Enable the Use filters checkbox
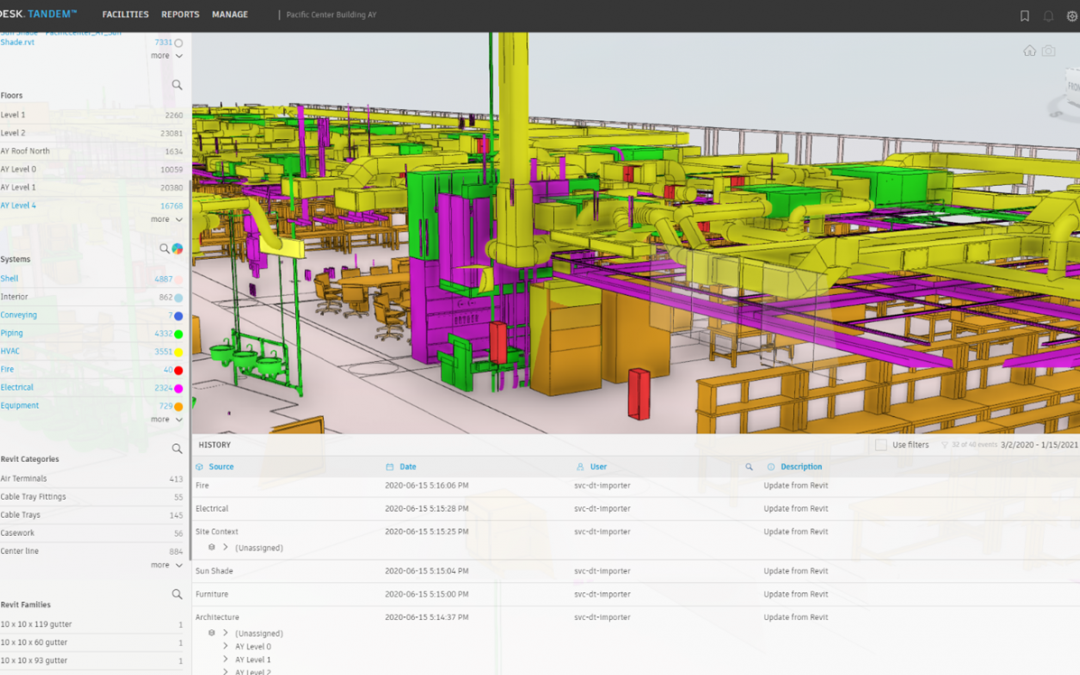 [x=881, y=445]
